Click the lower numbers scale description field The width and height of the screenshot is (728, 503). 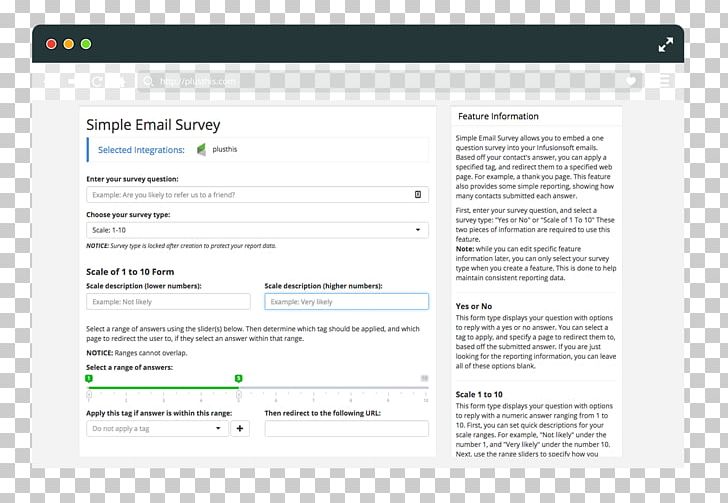click(x=168, y=301)
